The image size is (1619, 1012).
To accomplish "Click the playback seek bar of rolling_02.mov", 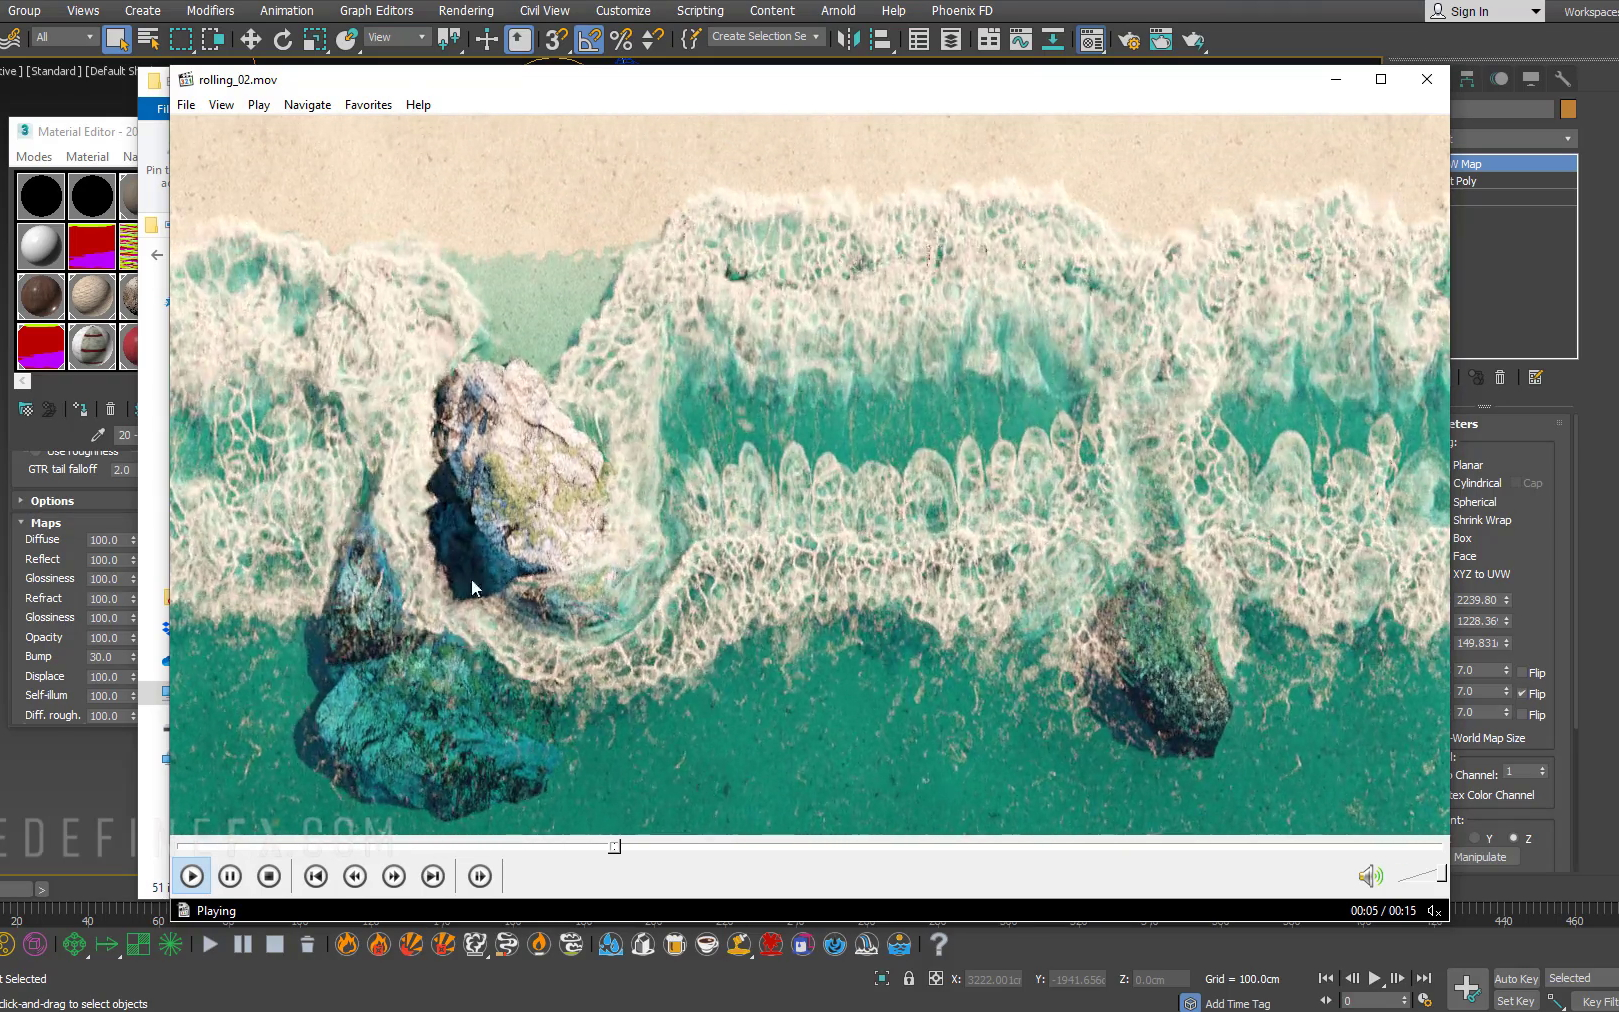I will tap(810, 846).
